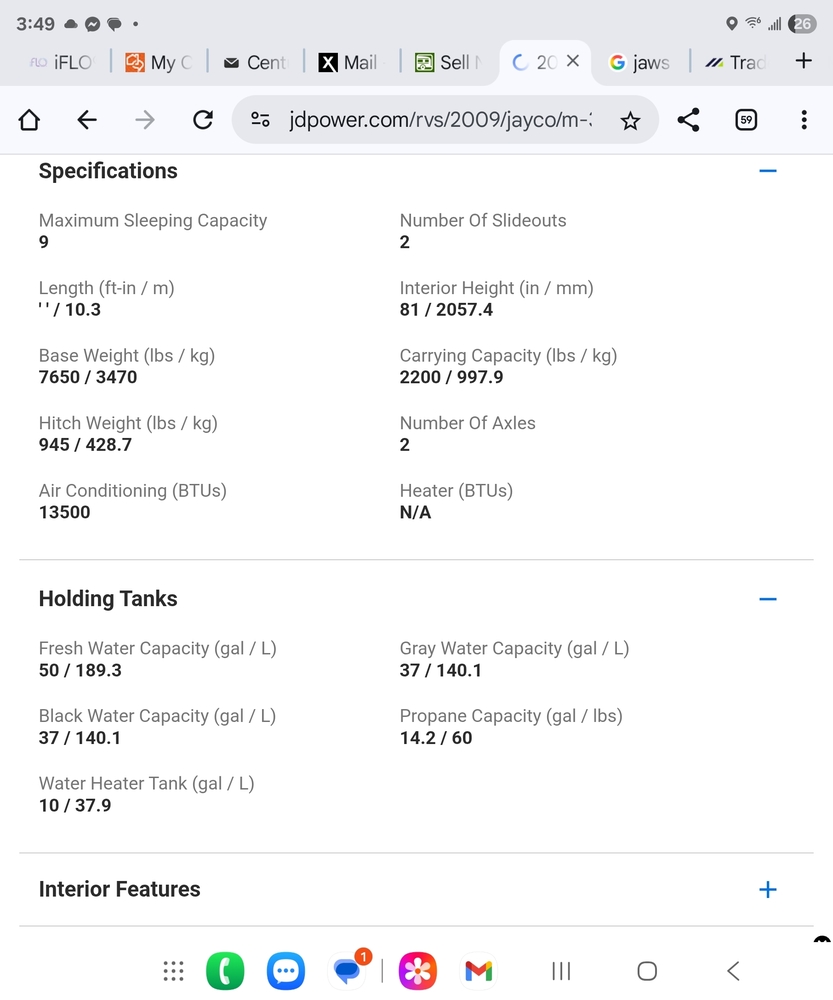The width and height of the screenshot is (833, 1000).
Task: Open the app drawer grid icon
Action: 173,970
